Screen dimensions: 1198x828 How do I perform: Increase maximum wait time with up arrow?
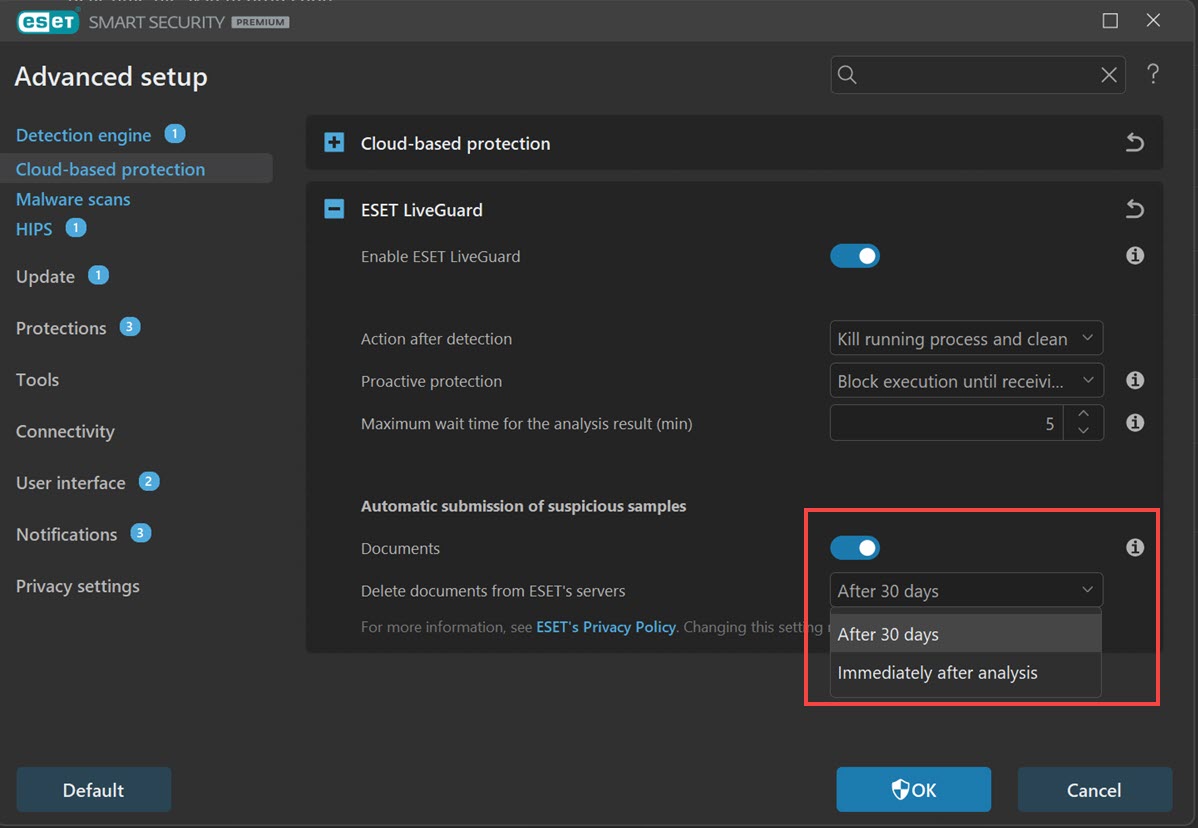(1083, 414)
